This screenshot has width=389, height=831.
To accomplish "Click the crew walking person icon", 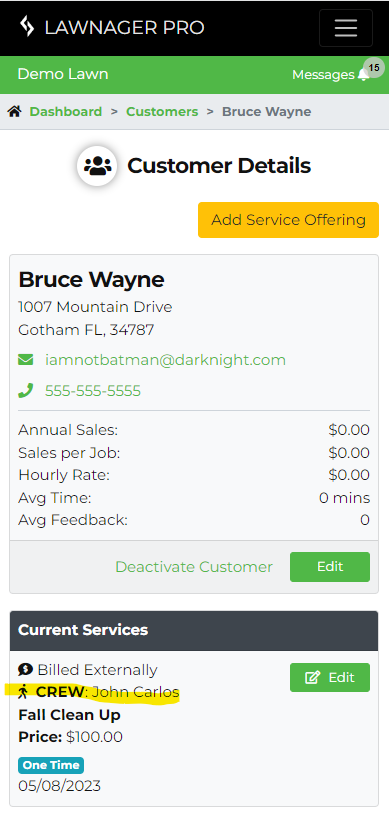I will click(23, 692).
